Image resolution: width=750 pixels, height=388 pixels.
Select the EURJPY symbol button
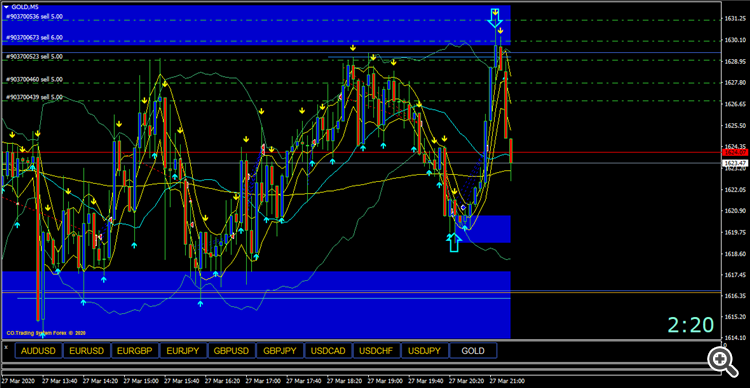point(184,351)
